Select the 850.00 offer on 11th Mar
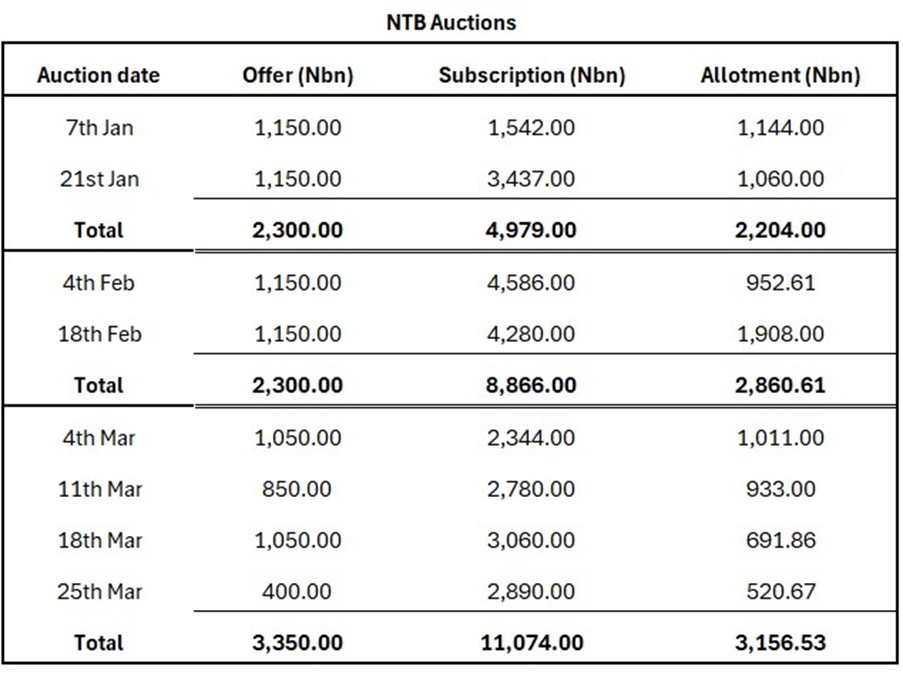Viewport: 903px width, 683px height. coord(298,489)
